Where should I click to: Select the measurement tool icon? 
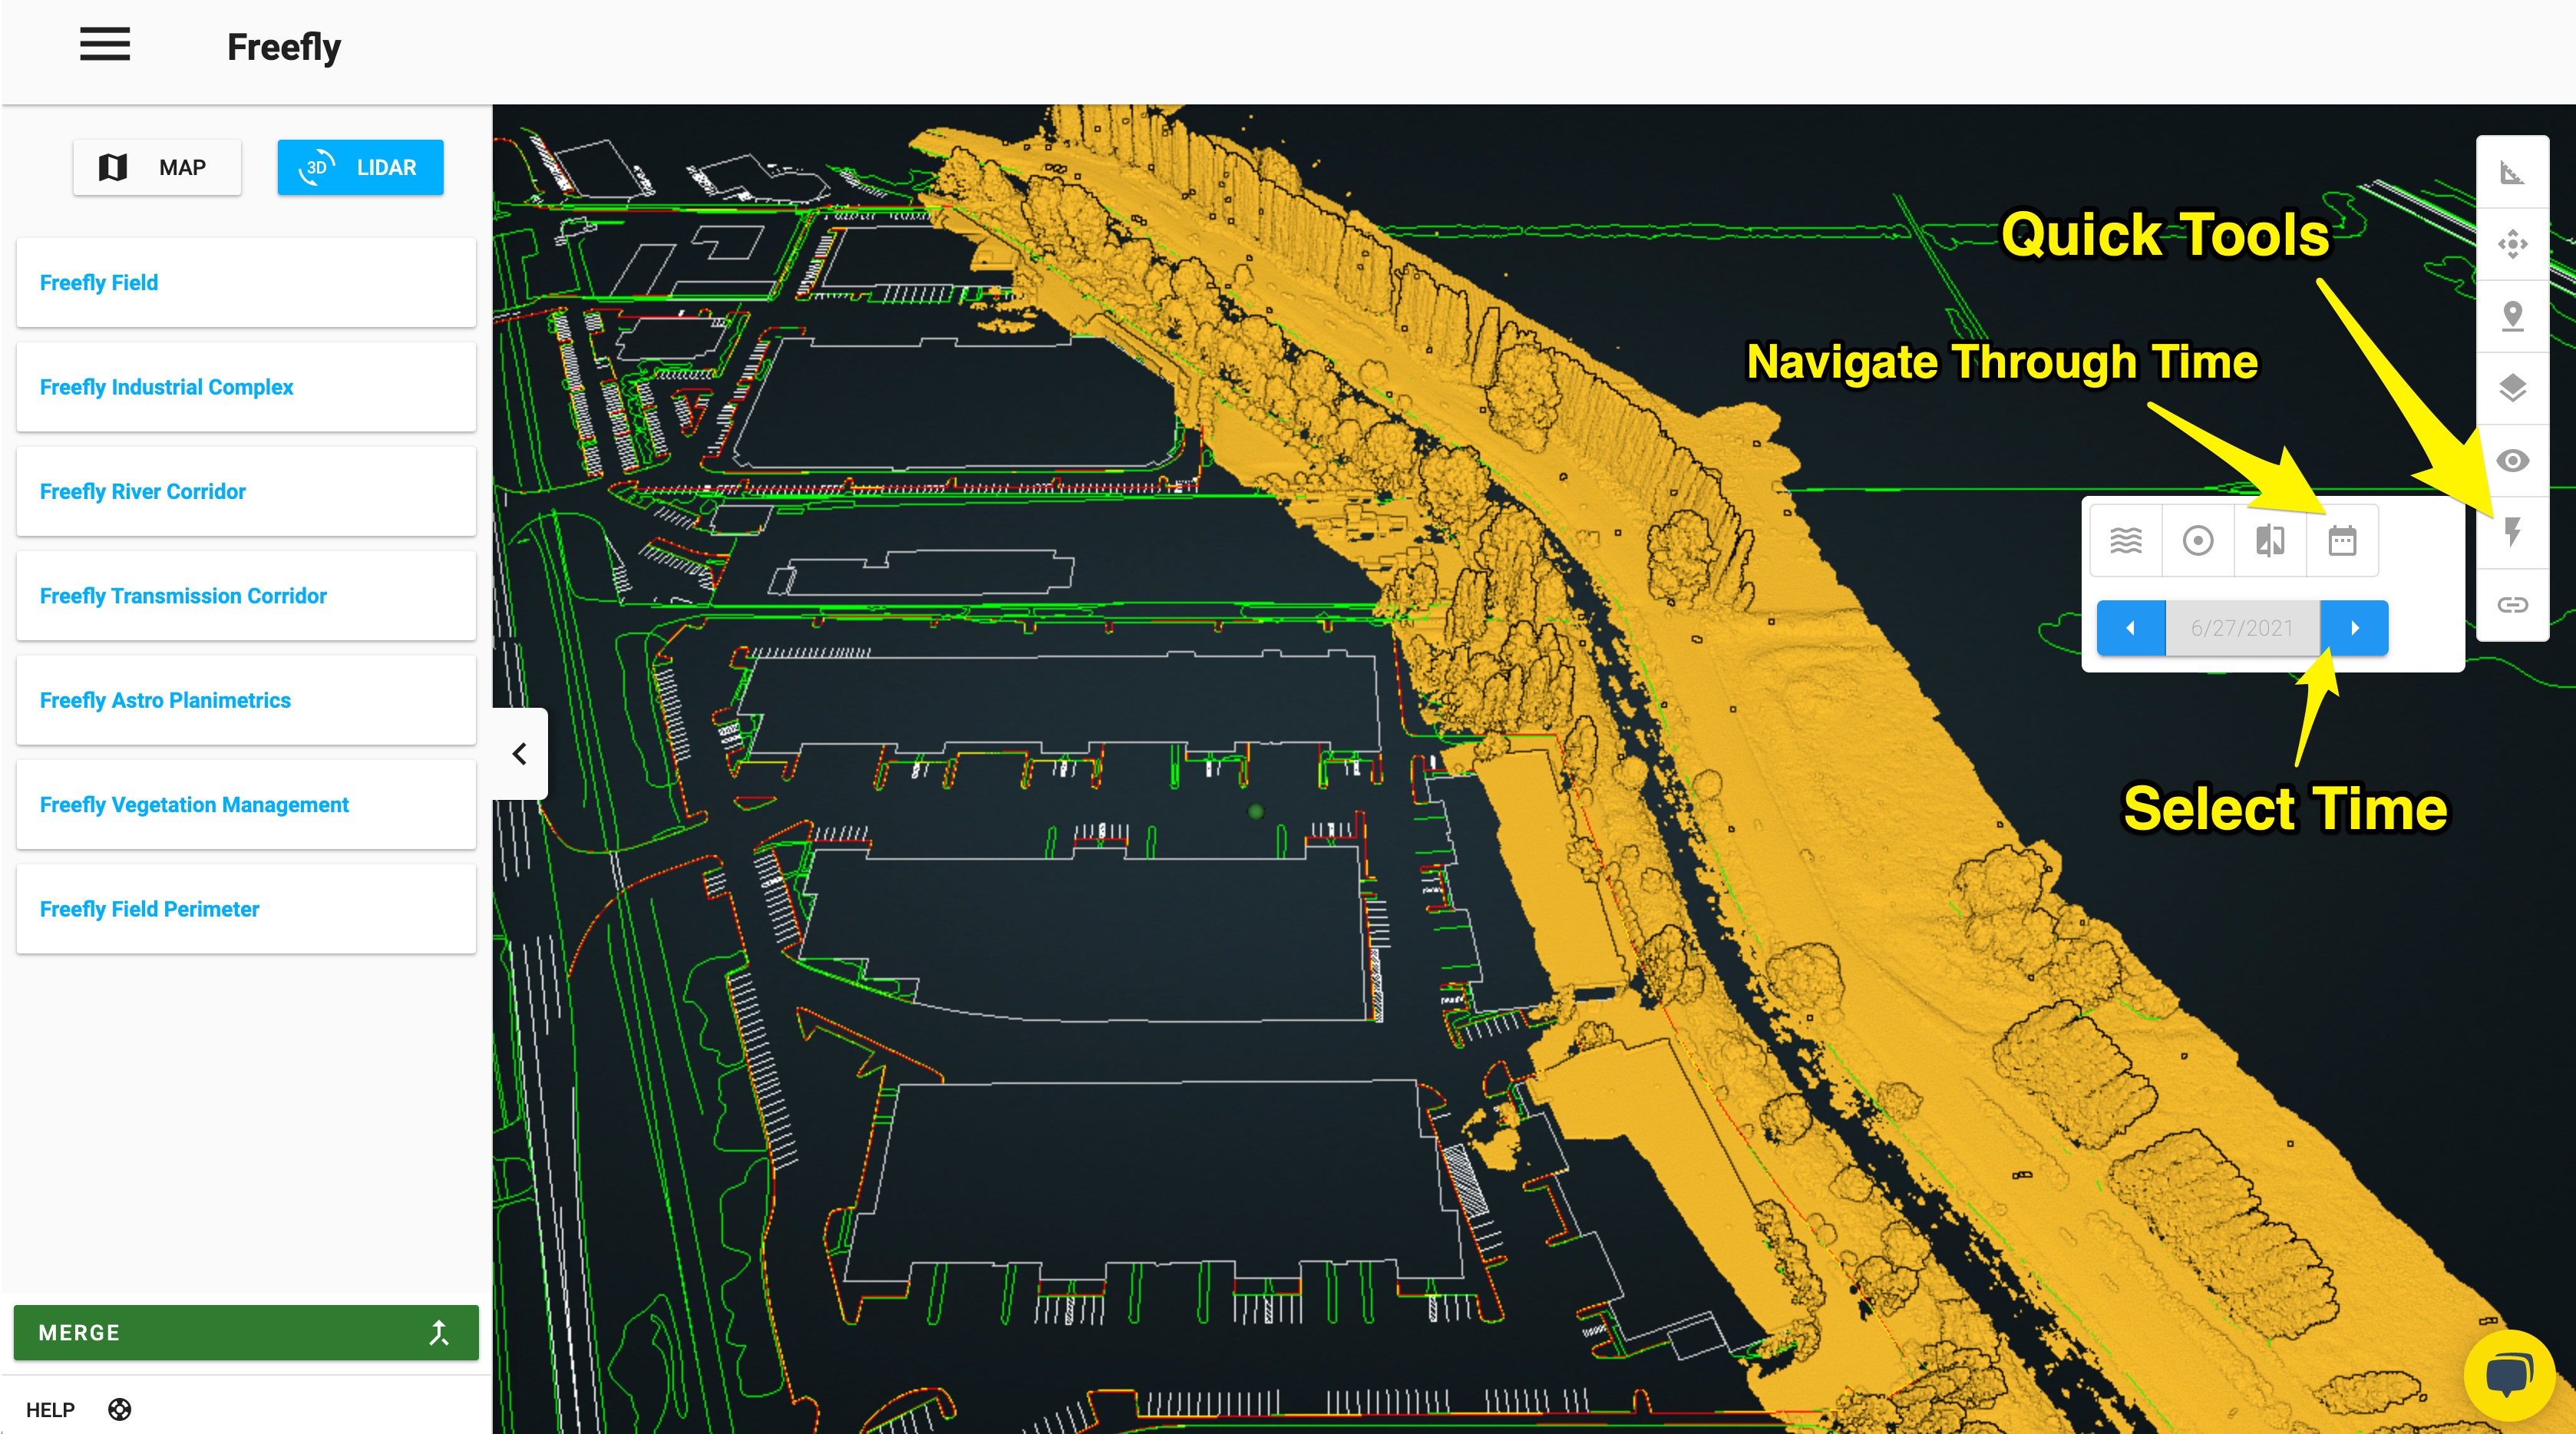tap(2512, 172)
